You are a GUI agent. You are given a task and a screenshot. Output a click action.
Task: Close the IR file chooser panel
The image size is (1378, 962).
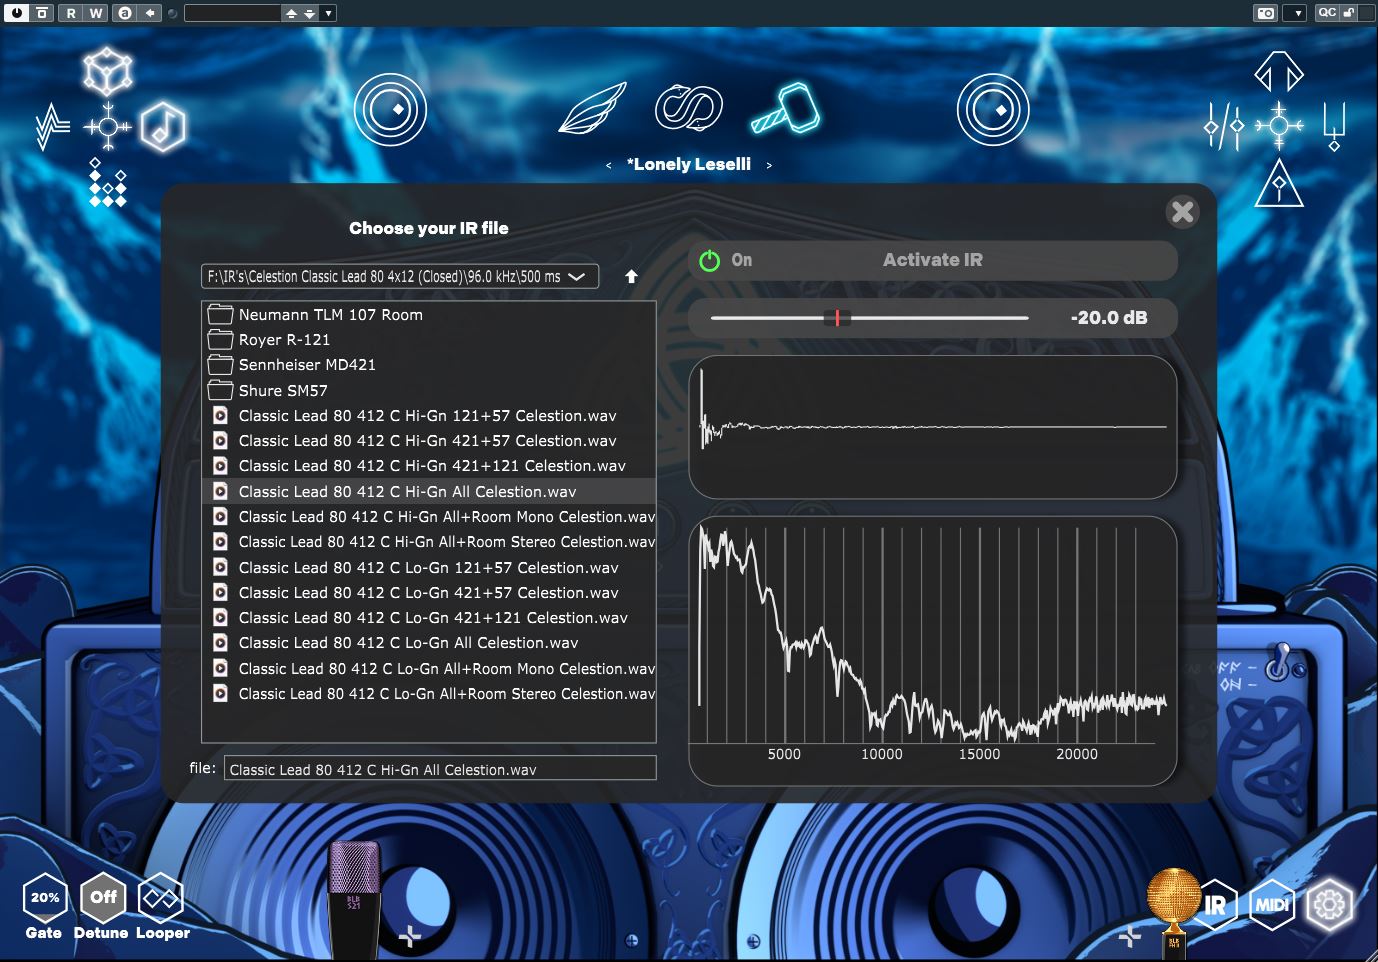1183,212
